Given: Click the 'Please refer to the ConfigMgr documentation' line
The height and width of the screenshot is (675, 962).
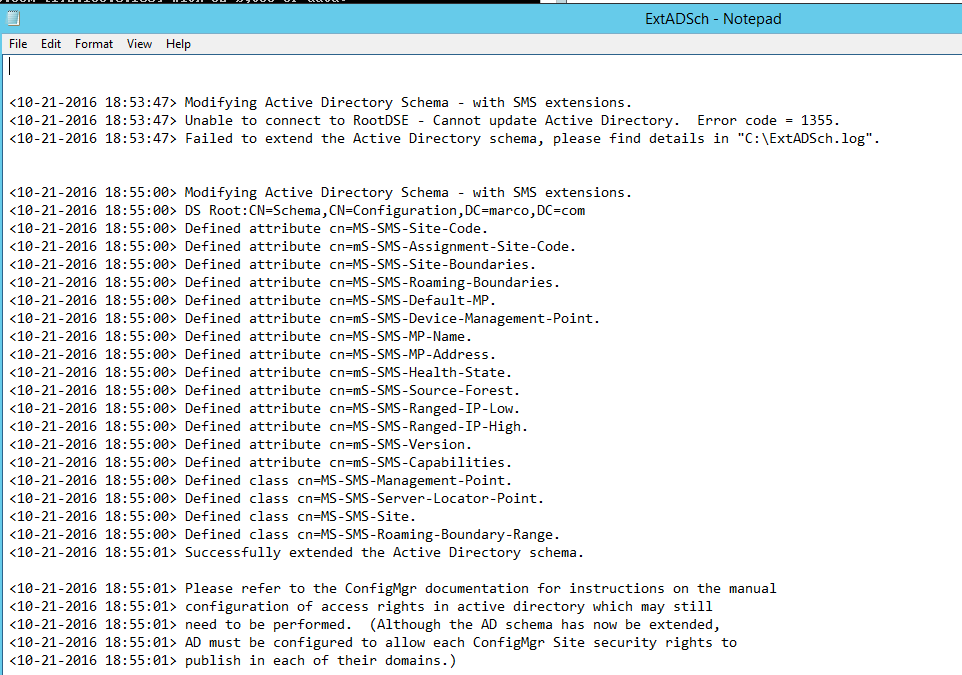Looking at the screenshot, I should (x=393, y=588).
